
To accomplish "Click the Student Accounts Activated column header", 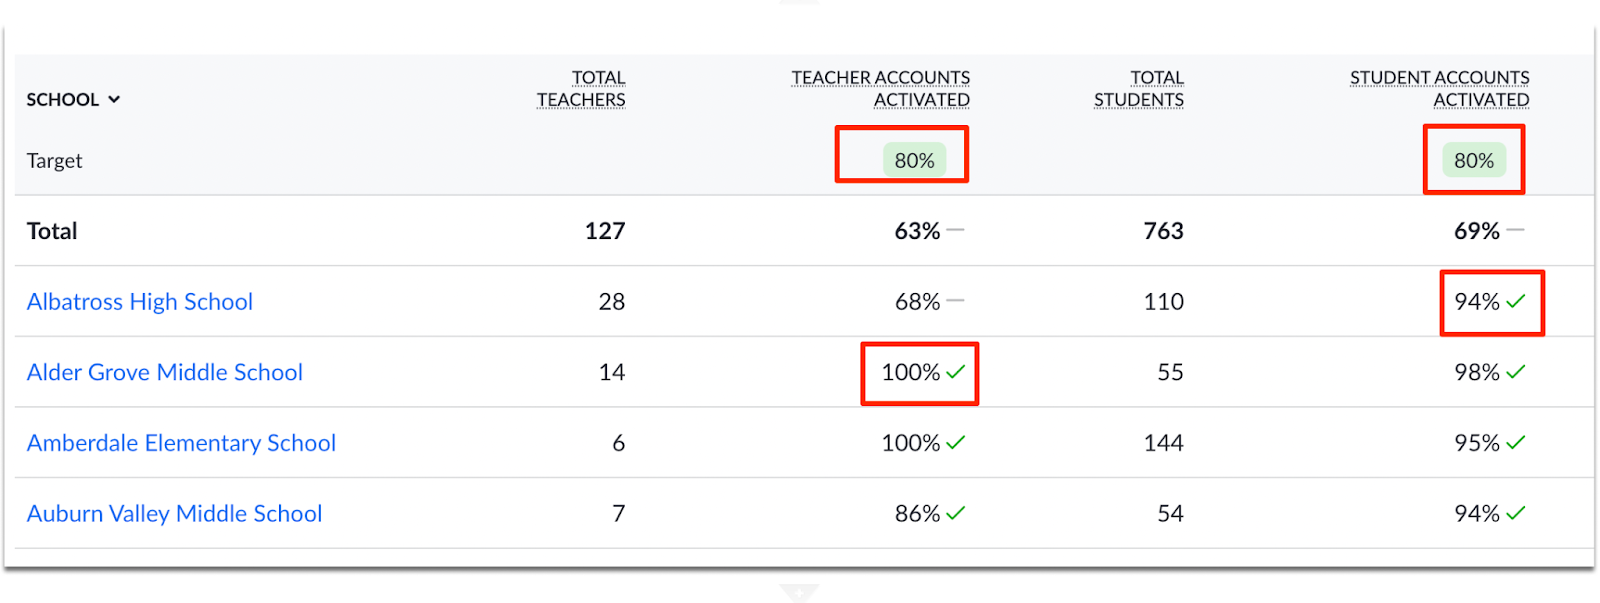I will click(1439, 89).
